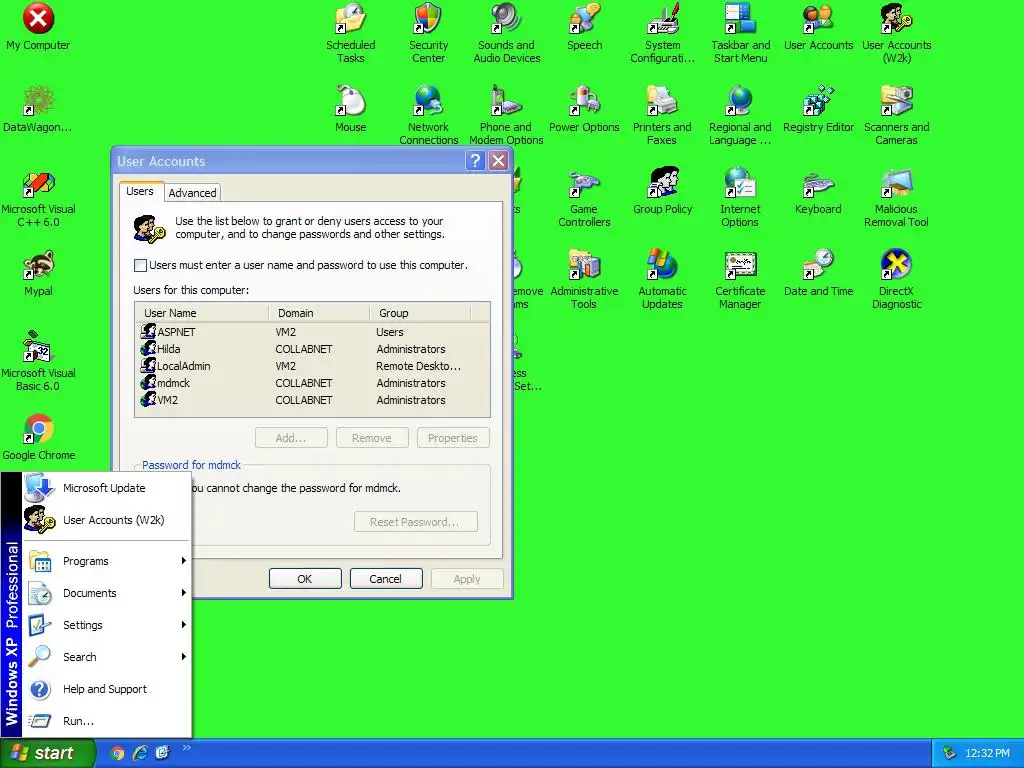Expand the Search submenu
Viewport: 1024px width, 768px height.
click(x=108, y=657)
